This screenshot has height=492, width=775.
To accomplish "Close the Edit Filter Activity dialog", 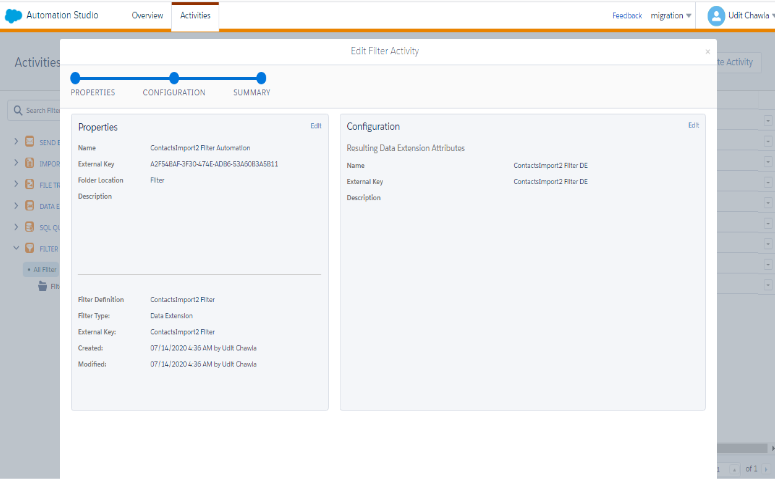I will pyautogui.click(x=708, y=51).
